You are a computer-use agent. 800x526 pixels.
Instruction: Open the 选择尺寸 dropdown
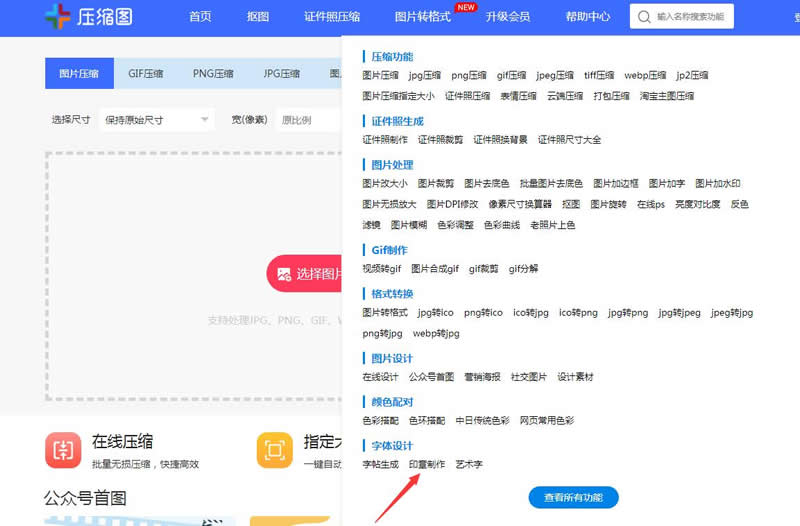[x=158, y=120]
